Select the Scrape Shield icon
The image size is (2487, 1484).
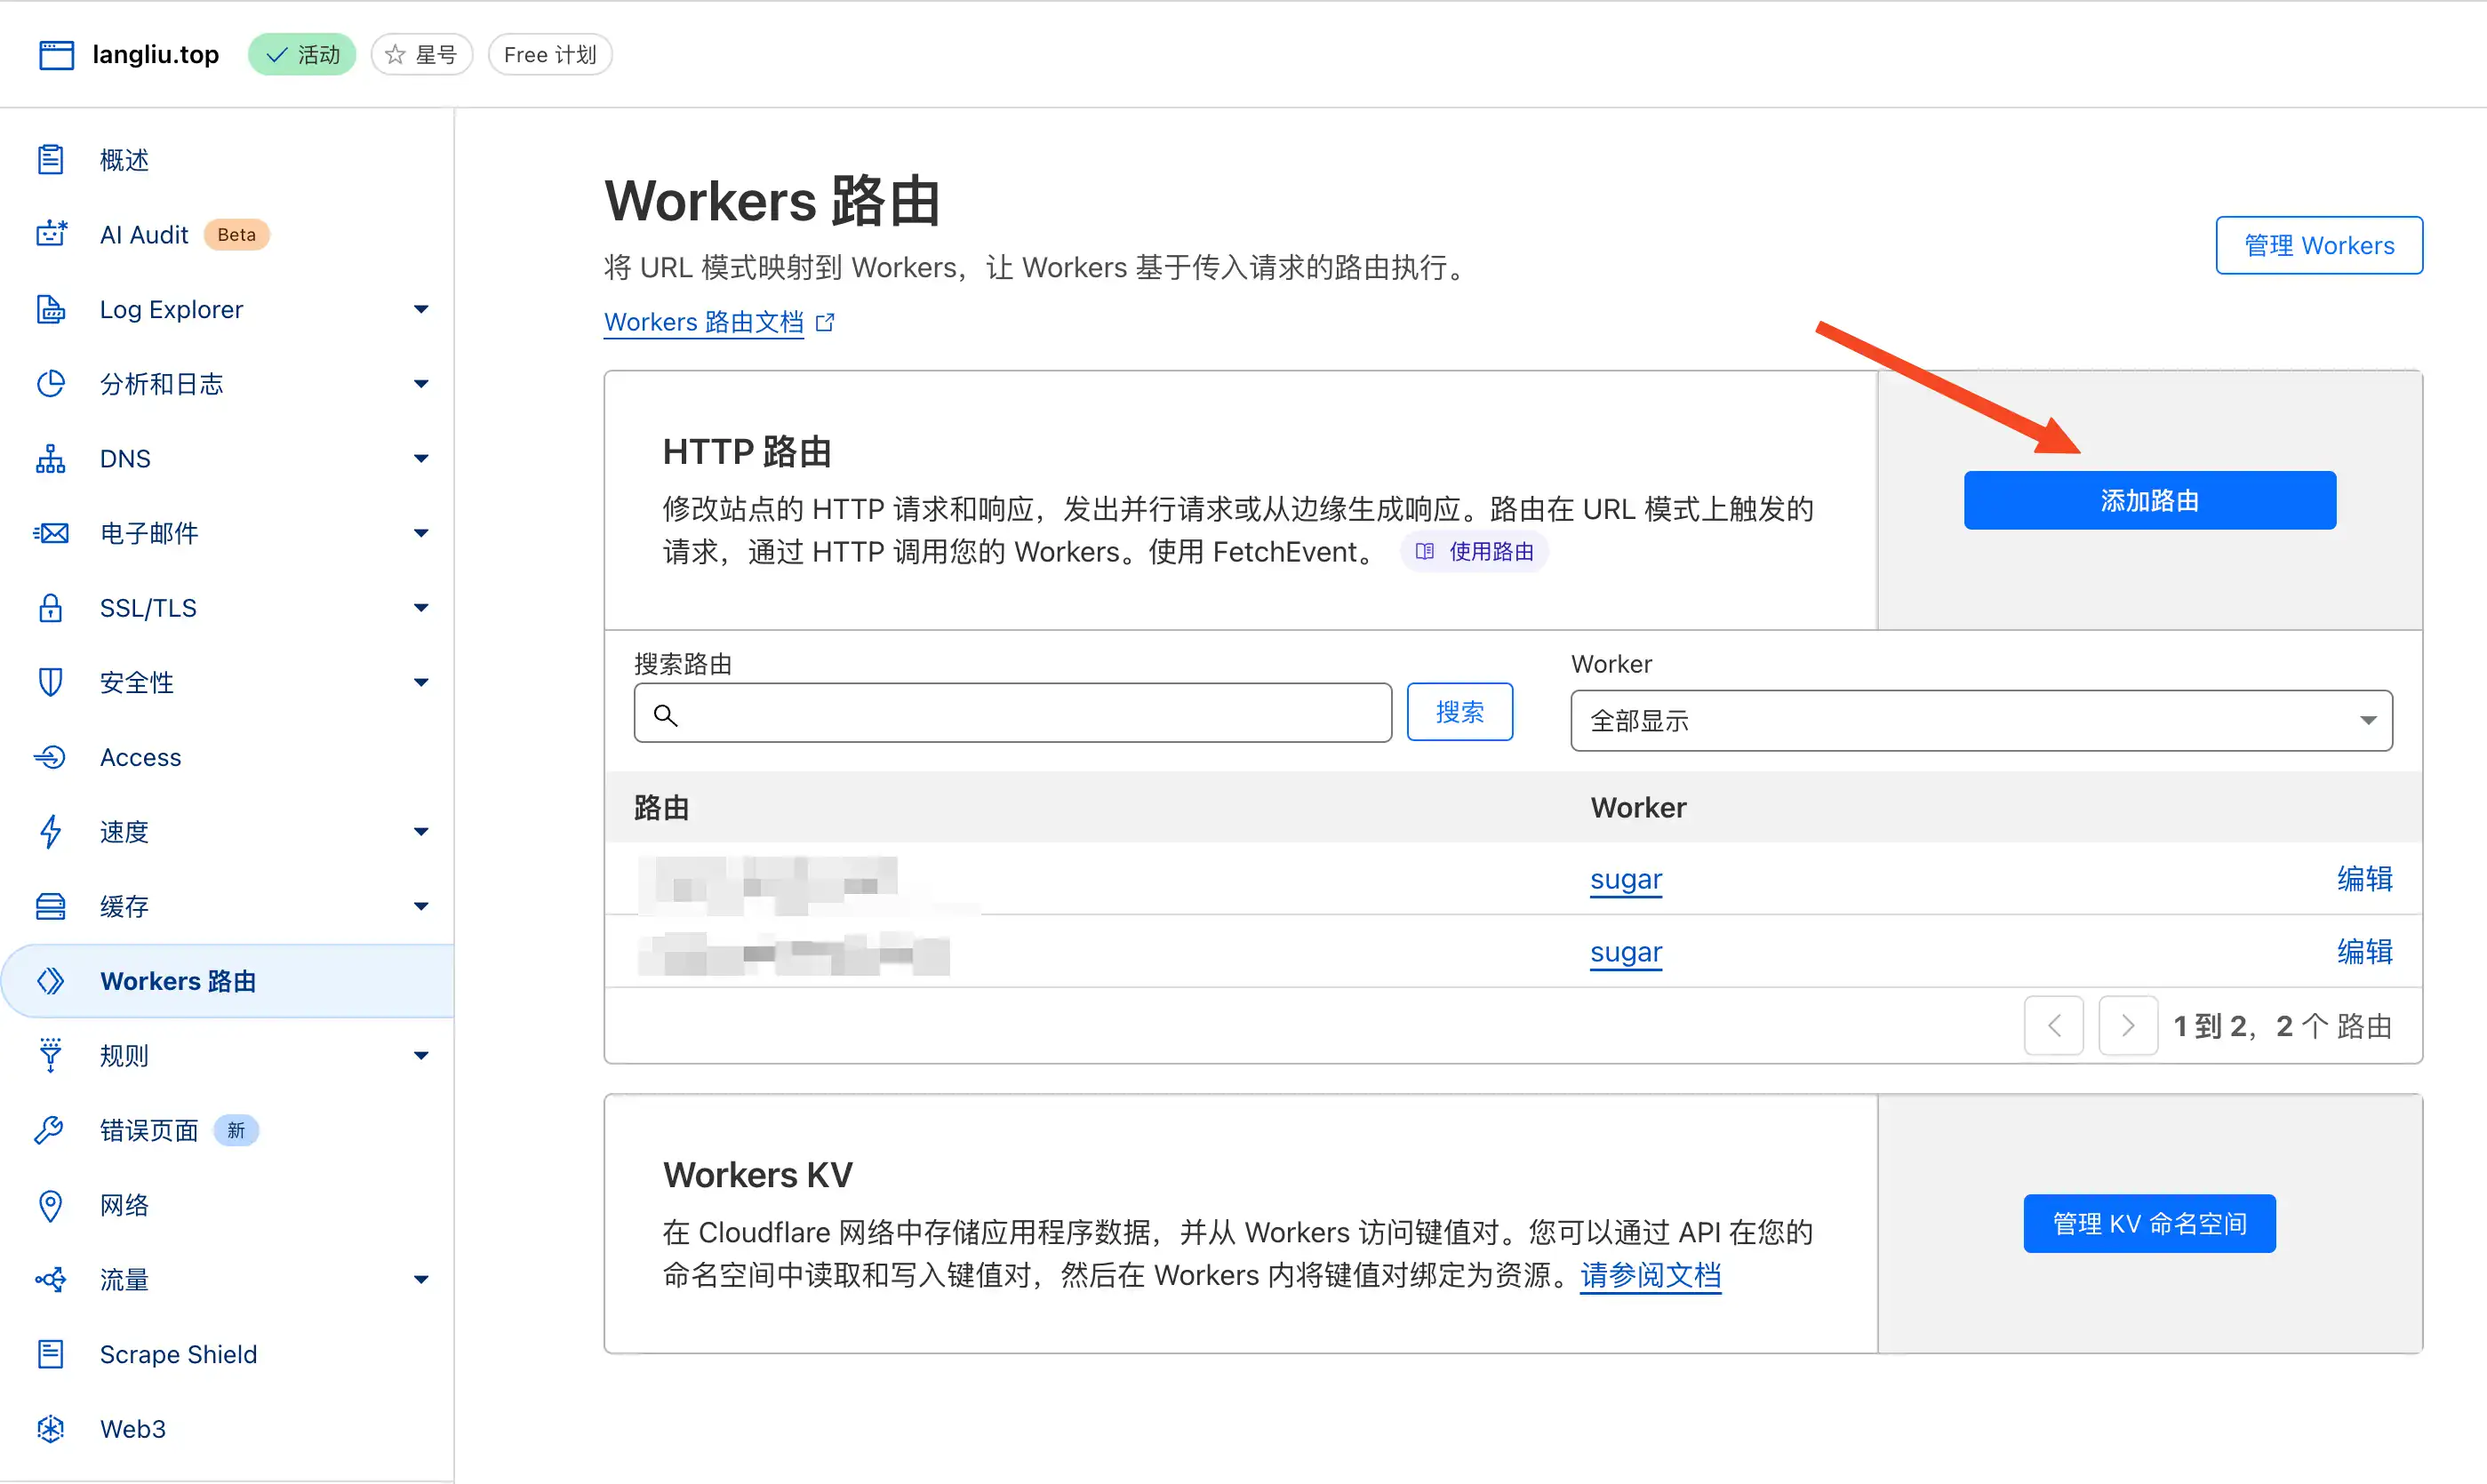click(50, 1354)
